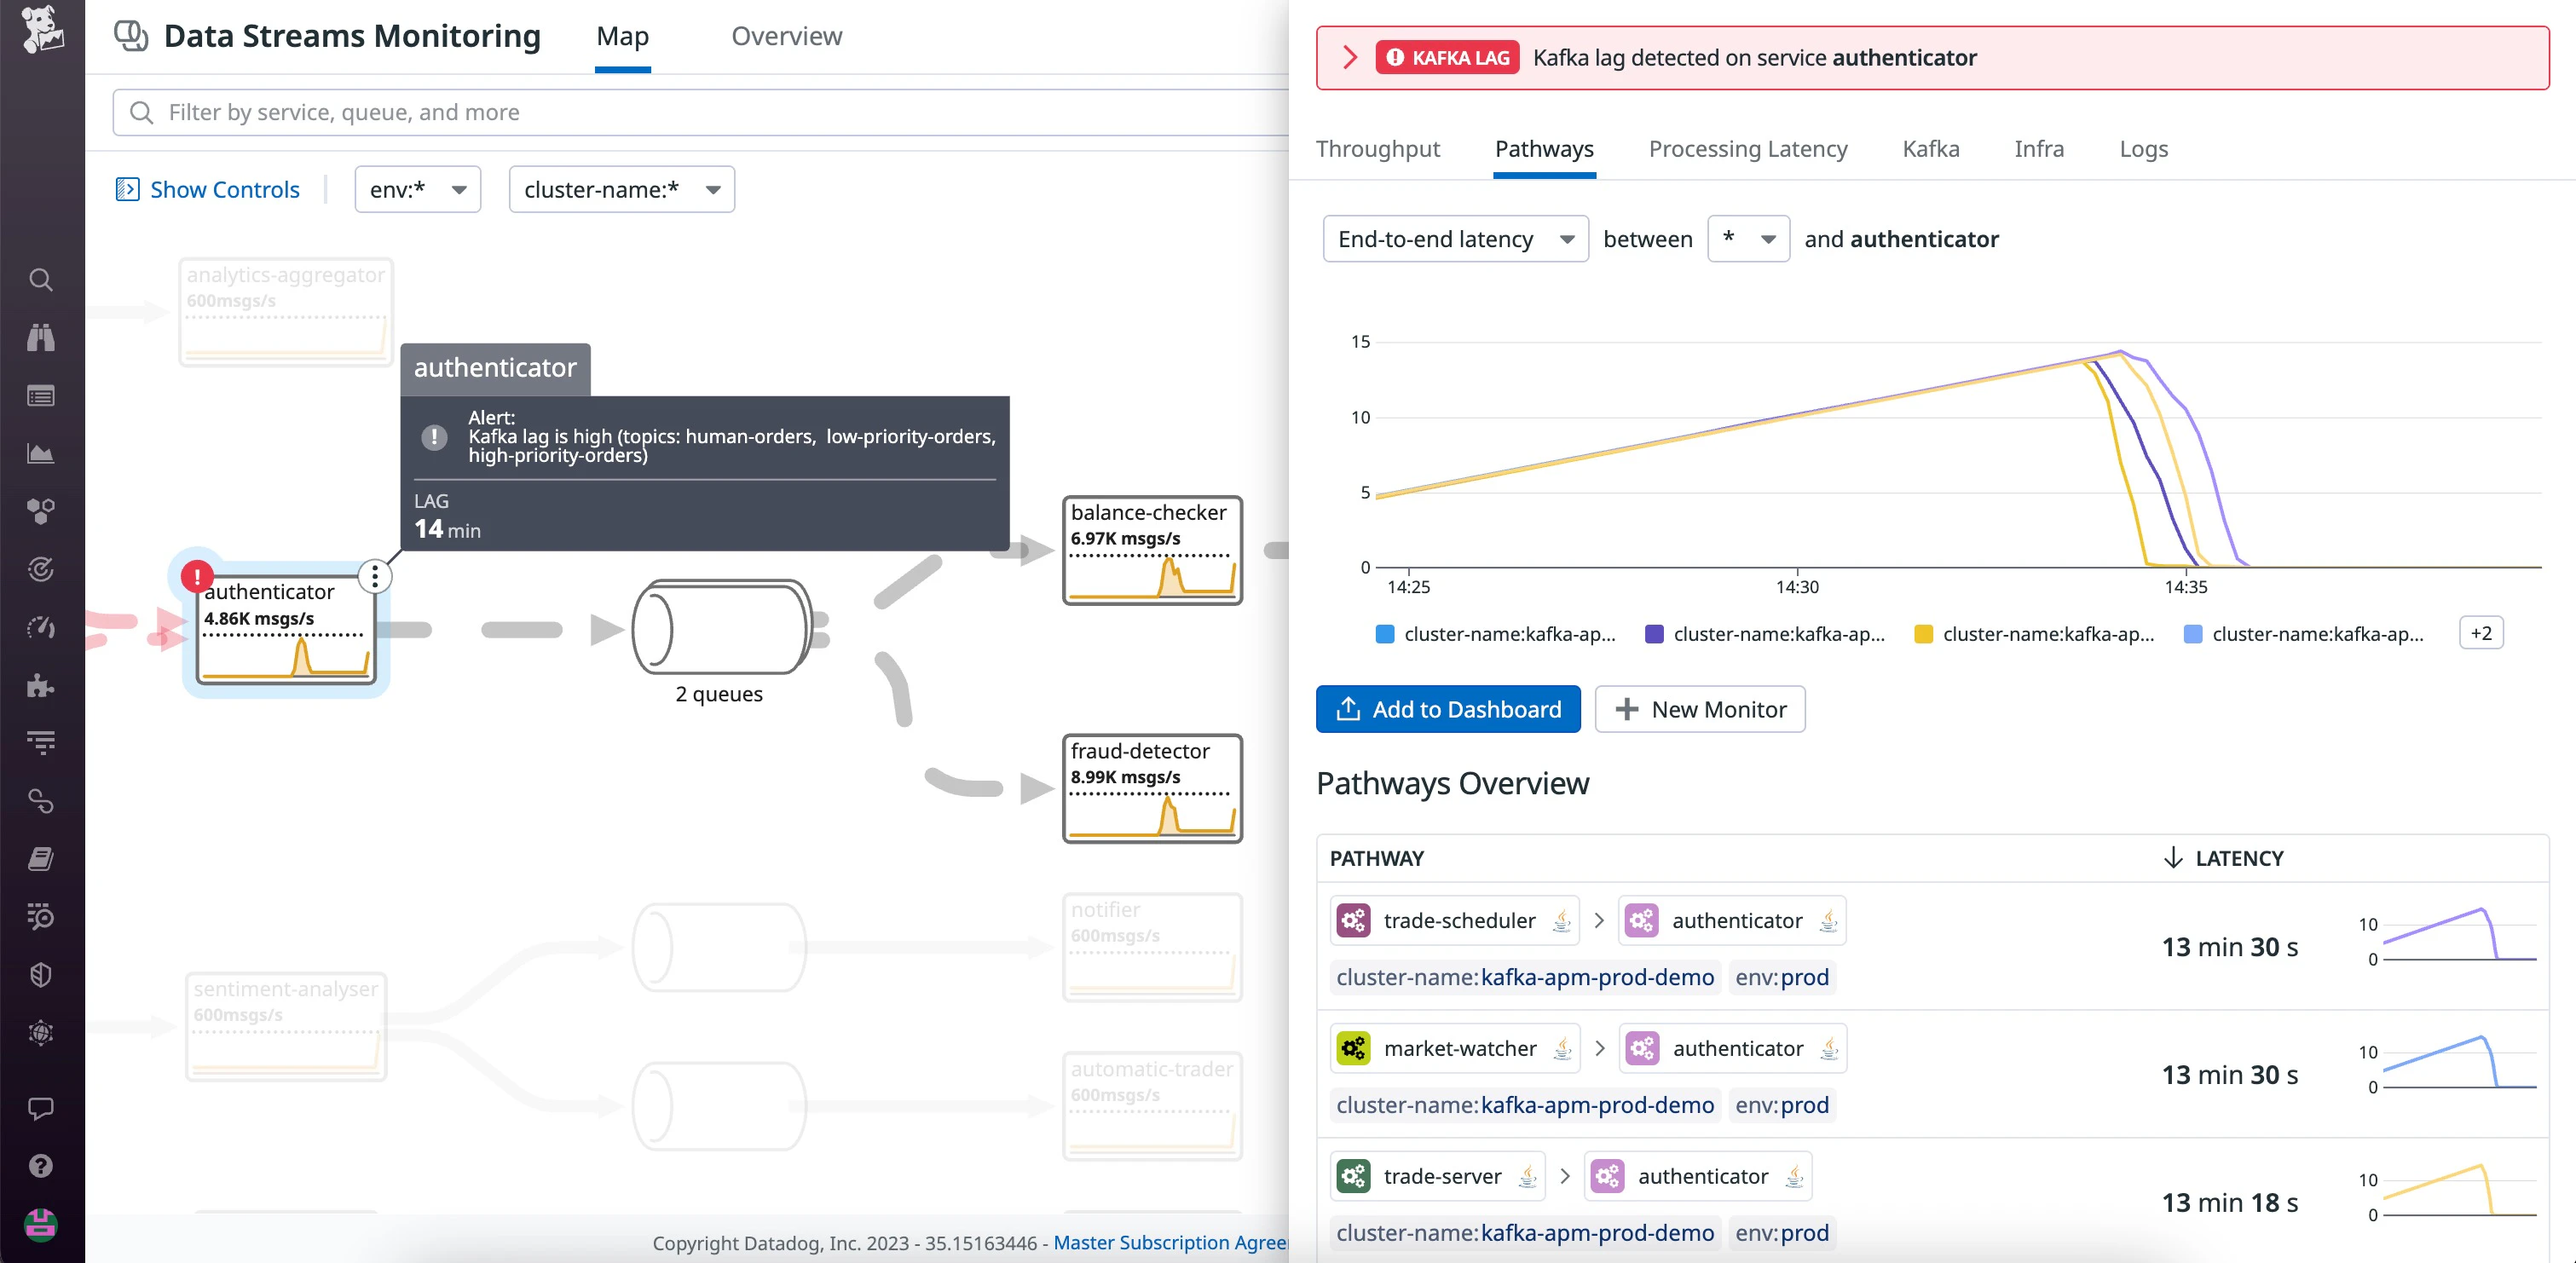Open the chain-link loop icon in sidebar

[x=41, y=801]
